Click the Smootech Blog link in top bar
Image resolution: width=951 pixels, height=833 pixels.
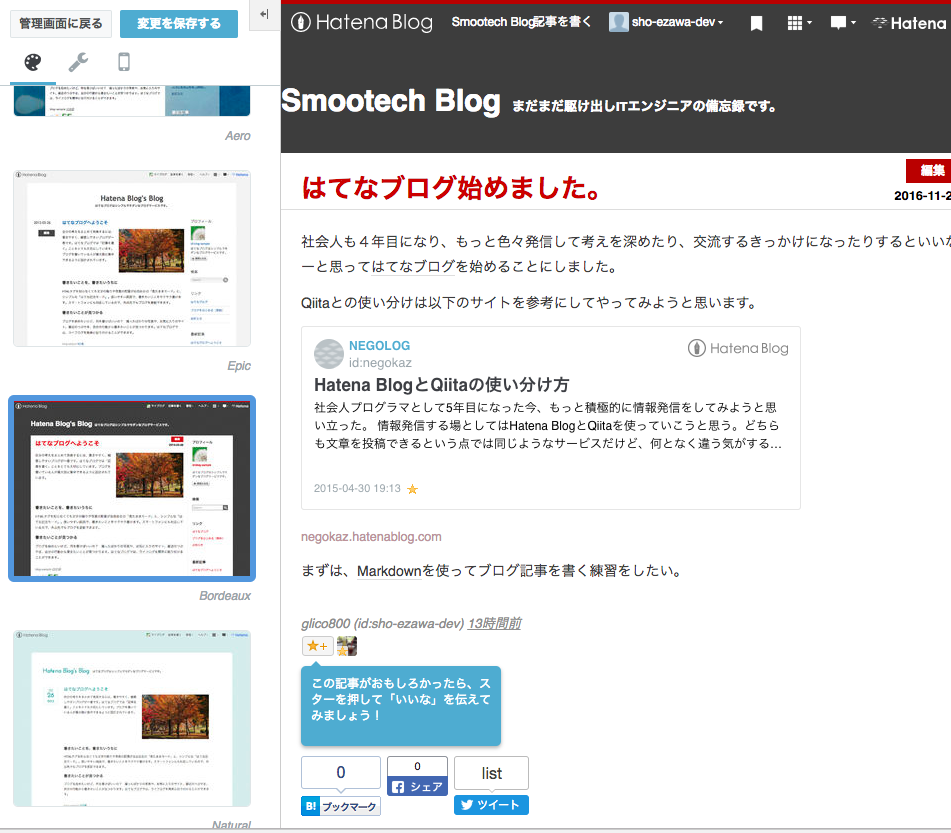(492, 22)
